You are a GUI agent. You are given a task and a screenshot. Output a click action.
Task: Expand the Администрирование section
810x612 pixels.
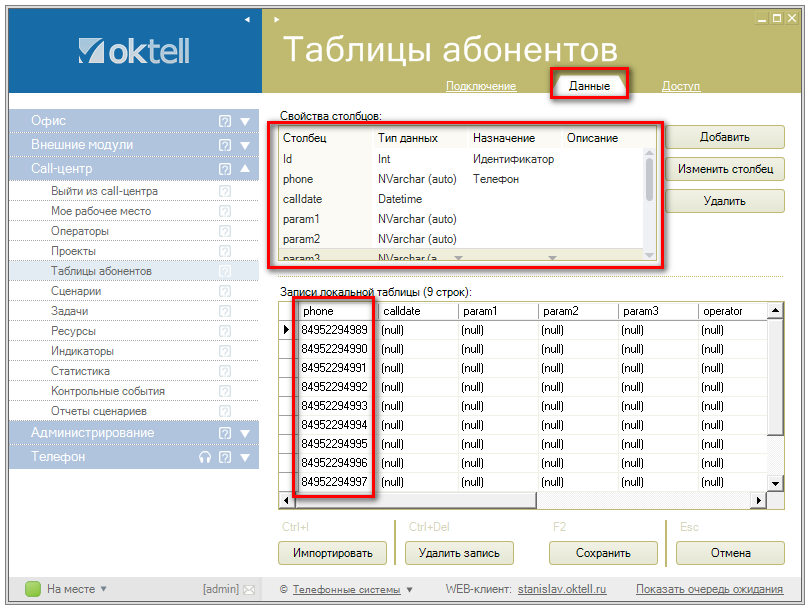pyautogui.click(x=245, y=433)
